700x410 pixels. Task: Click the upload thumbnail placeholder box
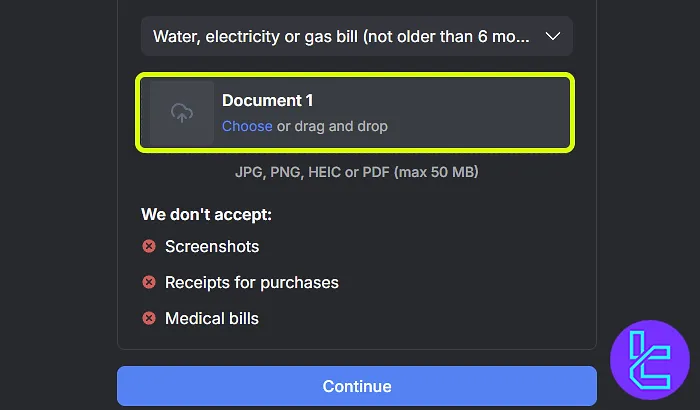coord(182,113)
